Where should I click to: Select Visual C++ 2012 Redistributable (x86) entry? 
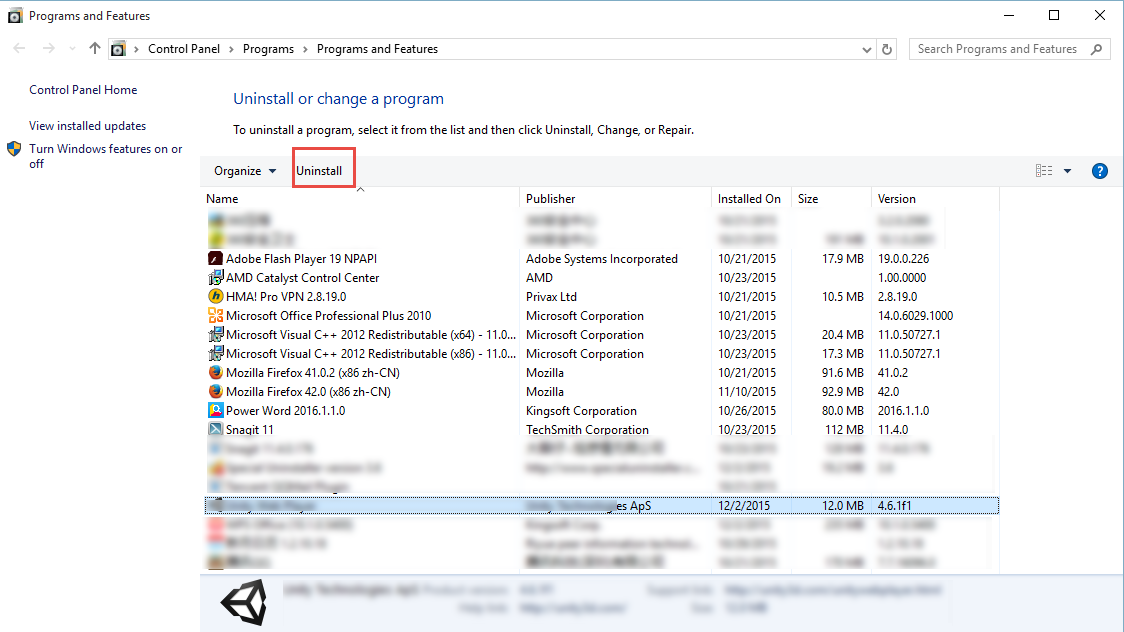coord(601,353)
